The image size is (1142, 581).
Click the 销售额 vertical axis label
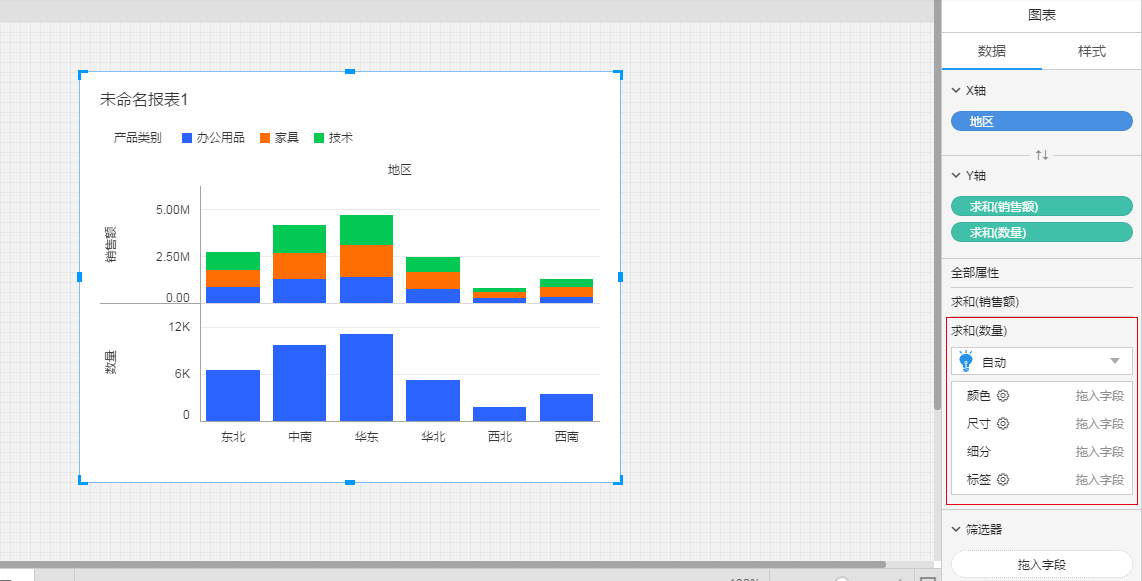pos(111,244)
